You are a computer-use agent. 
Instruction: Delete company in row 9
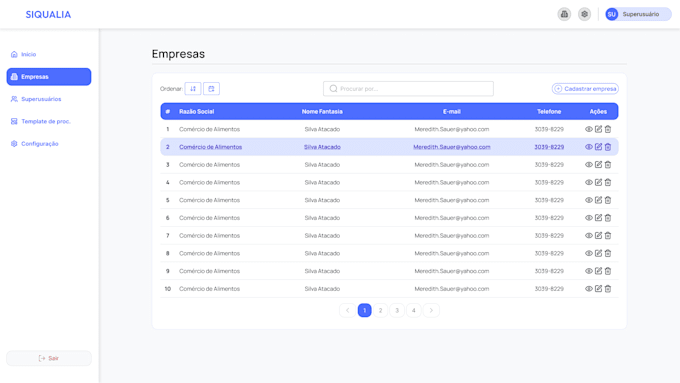[608, 271]
